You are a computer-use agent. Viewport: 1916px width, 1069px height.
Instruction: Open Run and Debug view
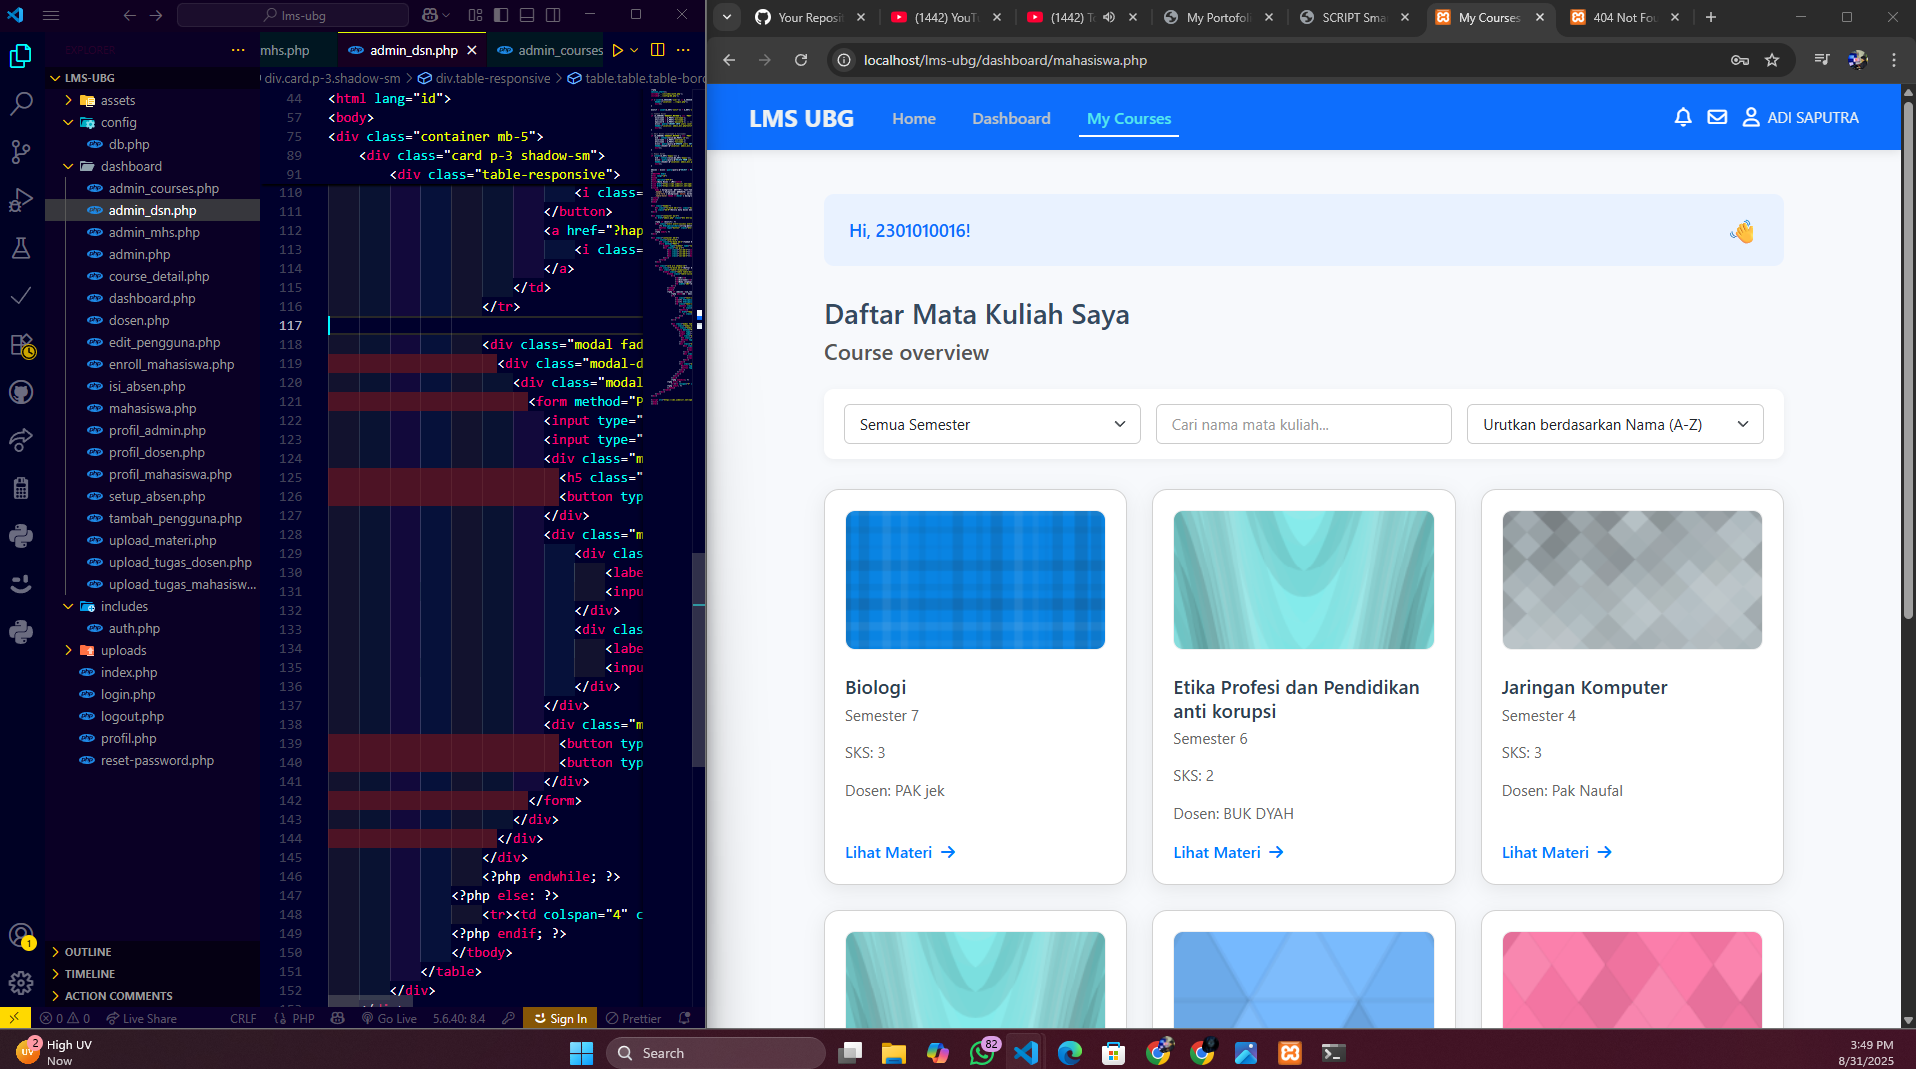(21, 200)
